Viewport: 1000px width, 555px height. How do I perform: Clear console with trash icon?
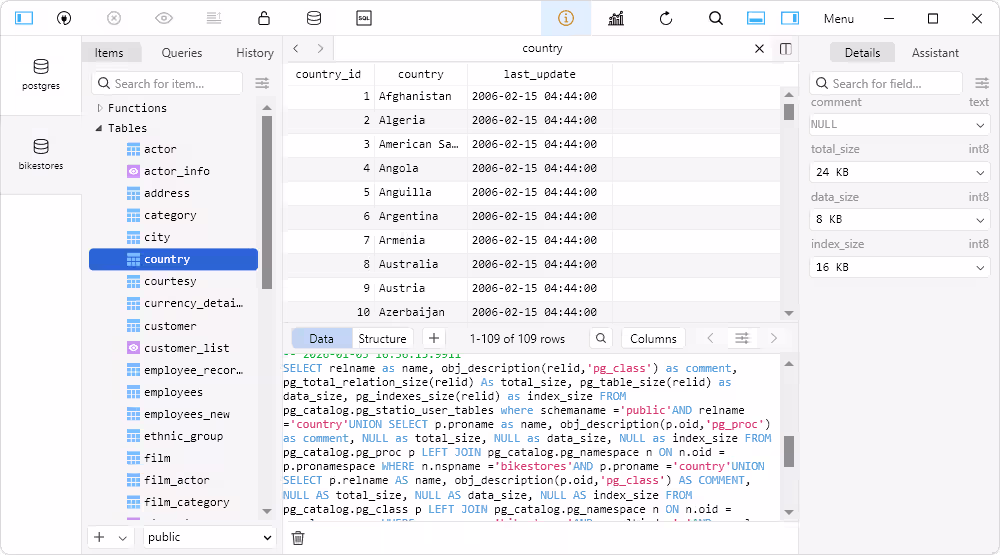(298, 538)
